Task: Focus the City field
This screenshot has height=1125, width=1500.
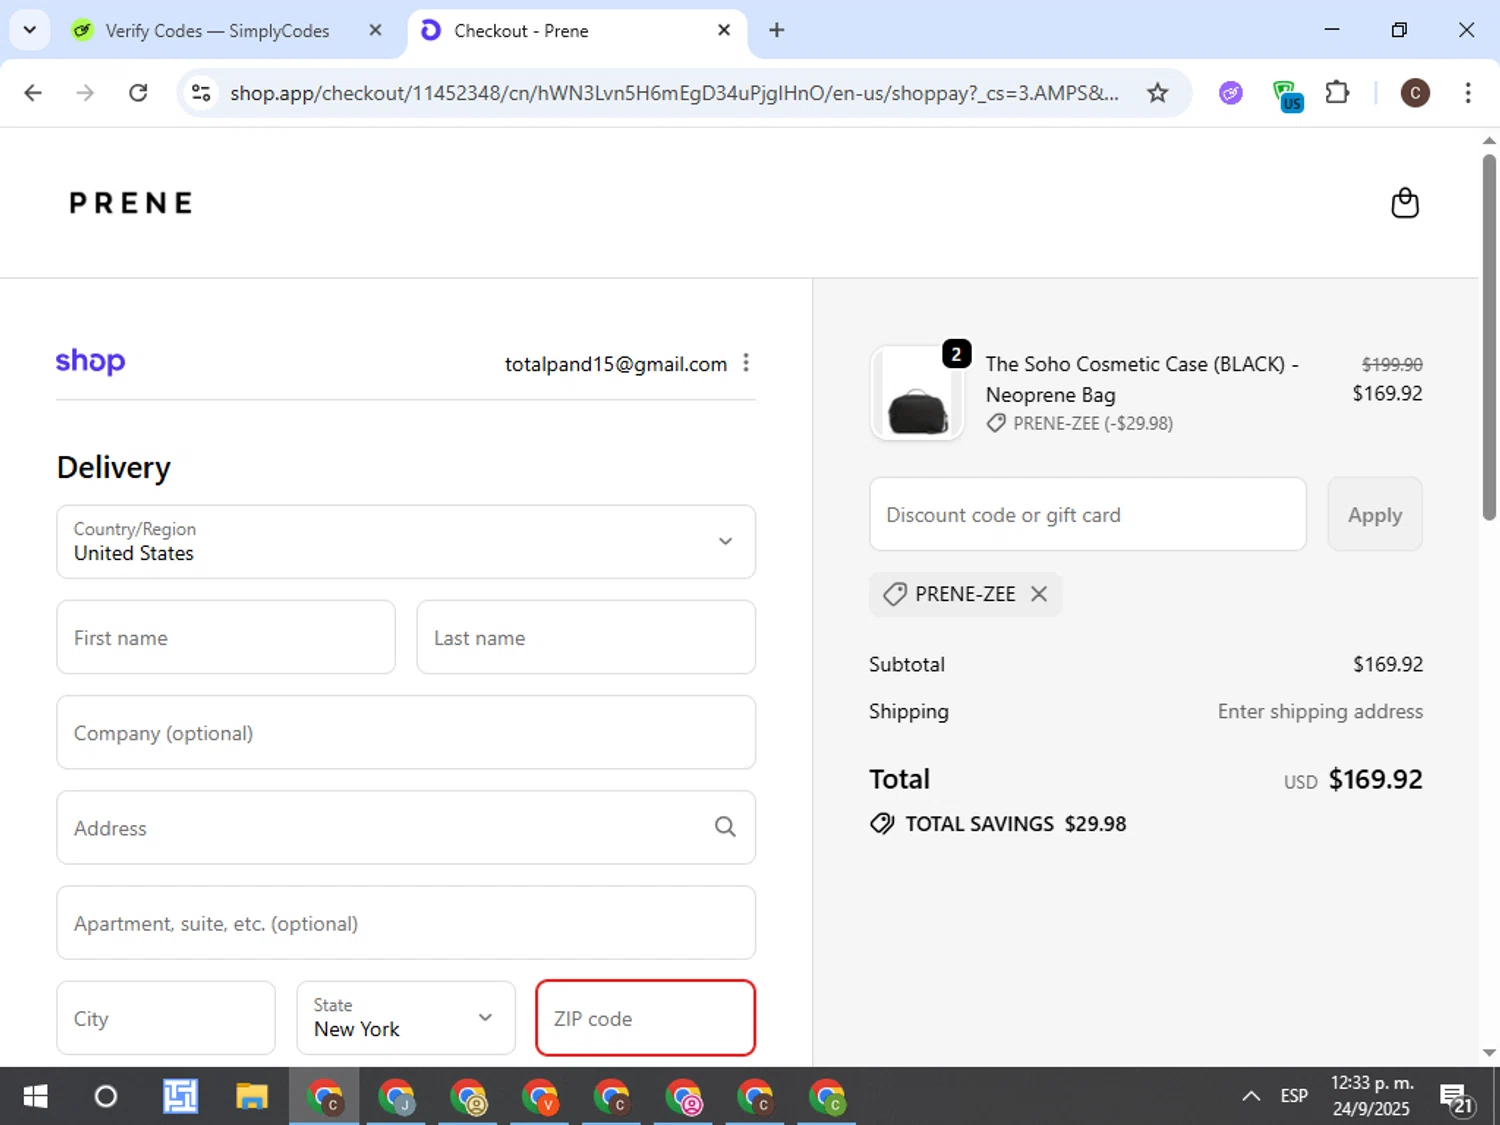Action: coord(166,1018)
